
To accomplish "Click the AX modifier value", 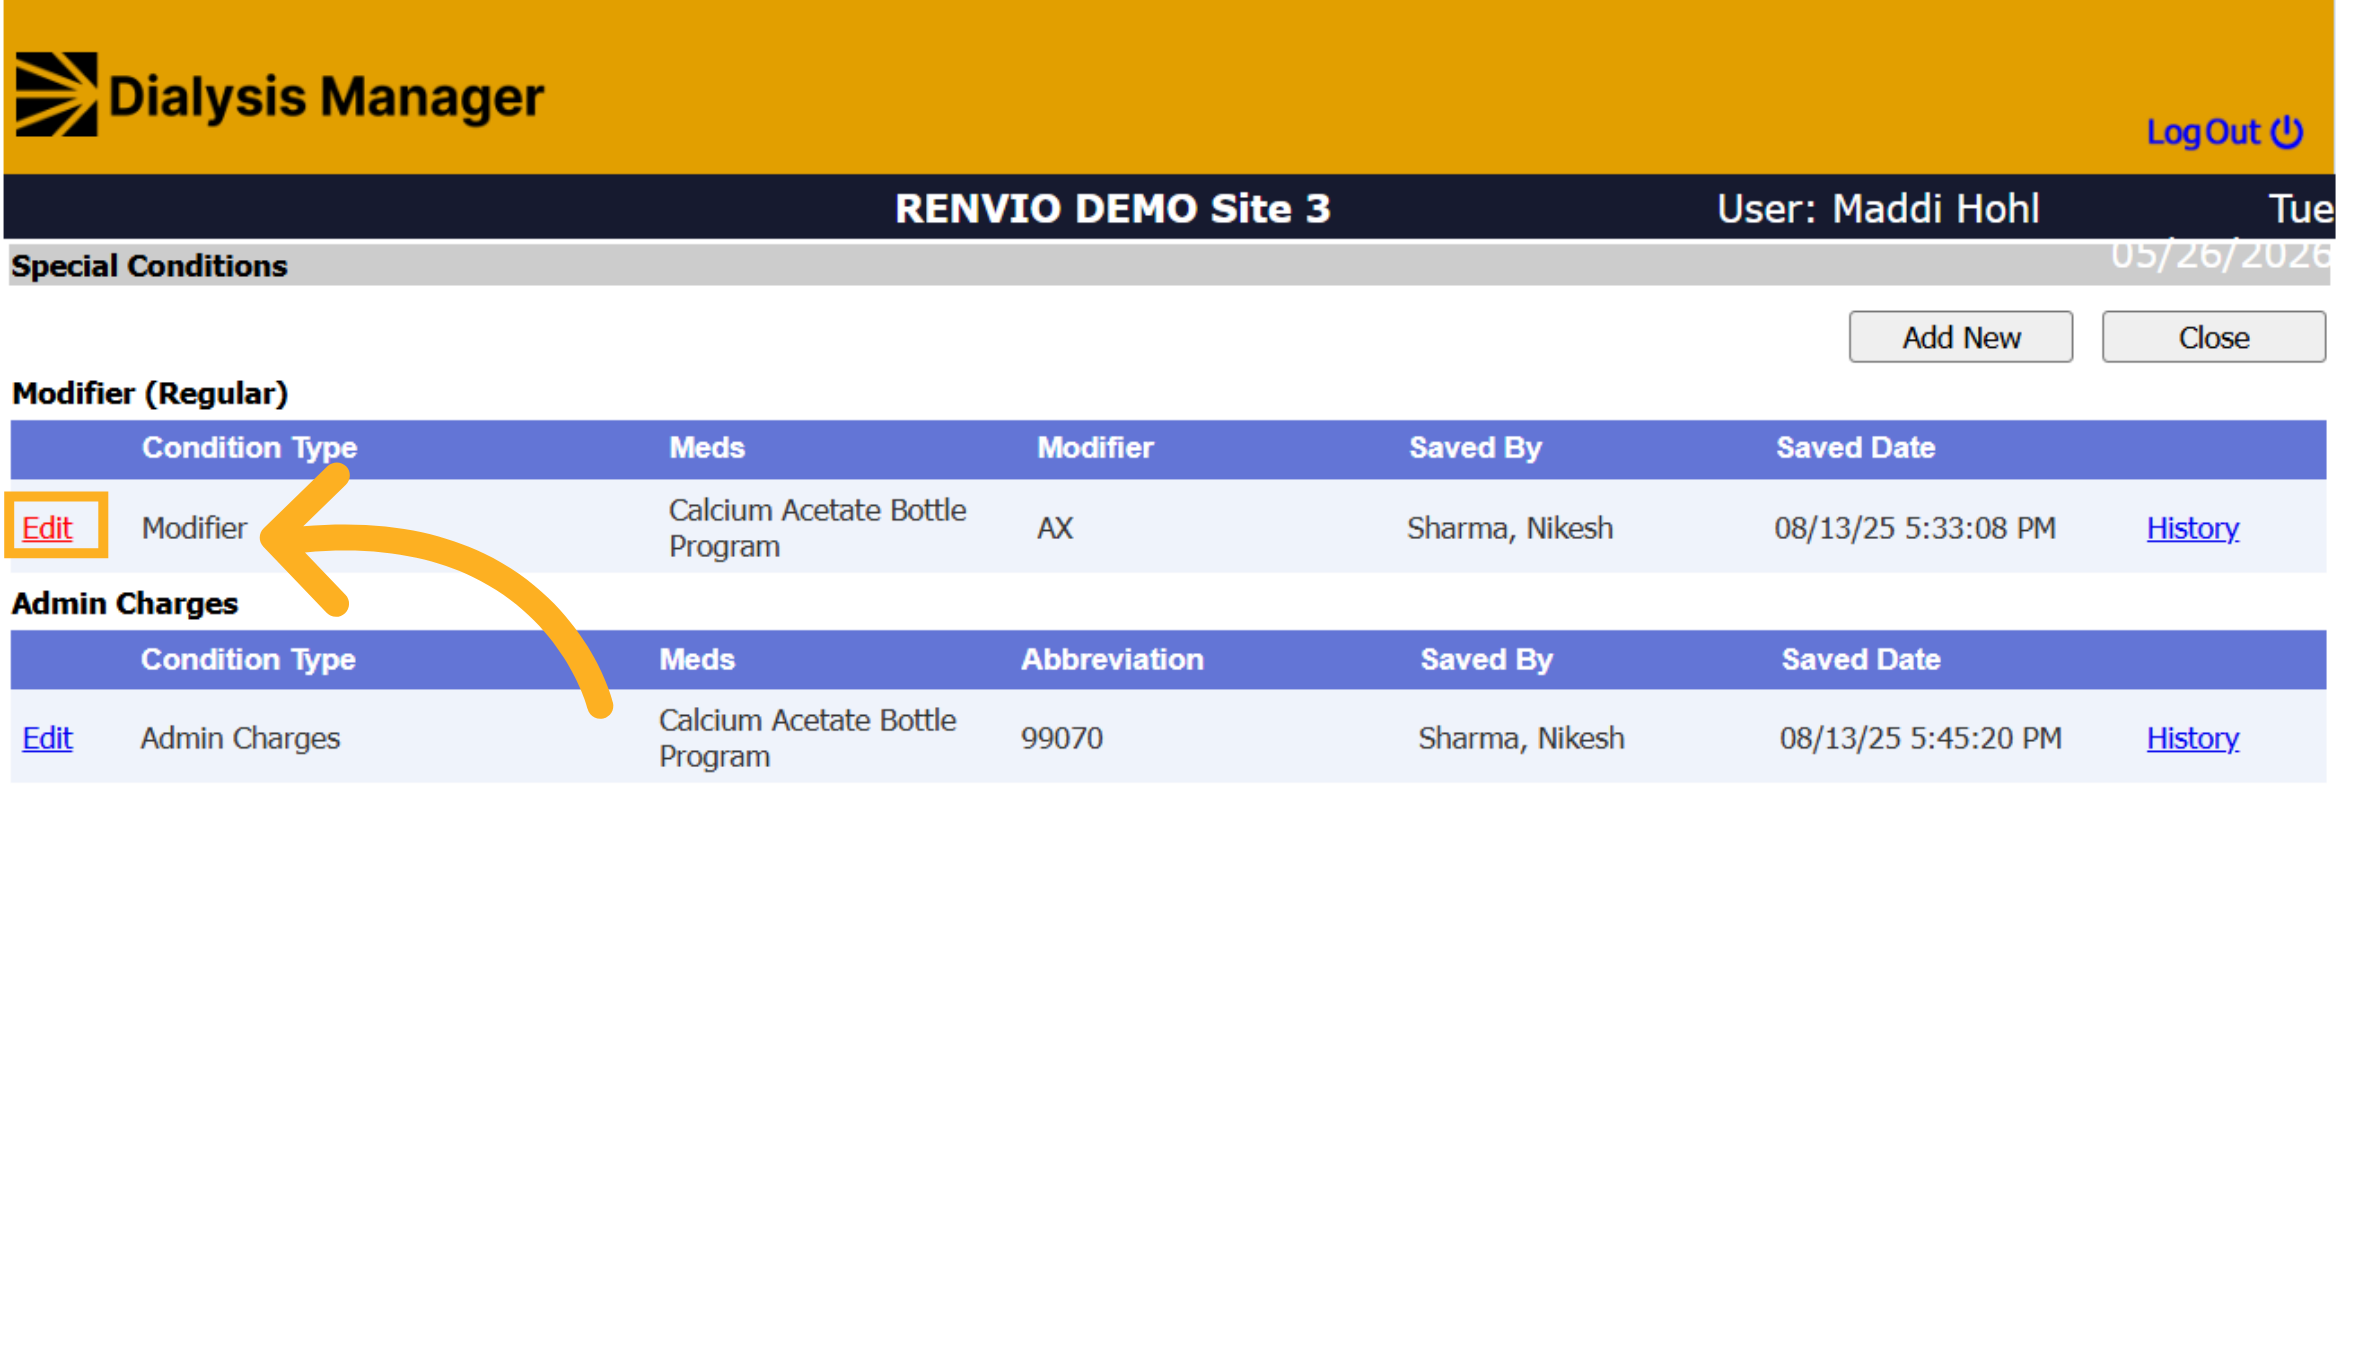I will click(1055, 528).
